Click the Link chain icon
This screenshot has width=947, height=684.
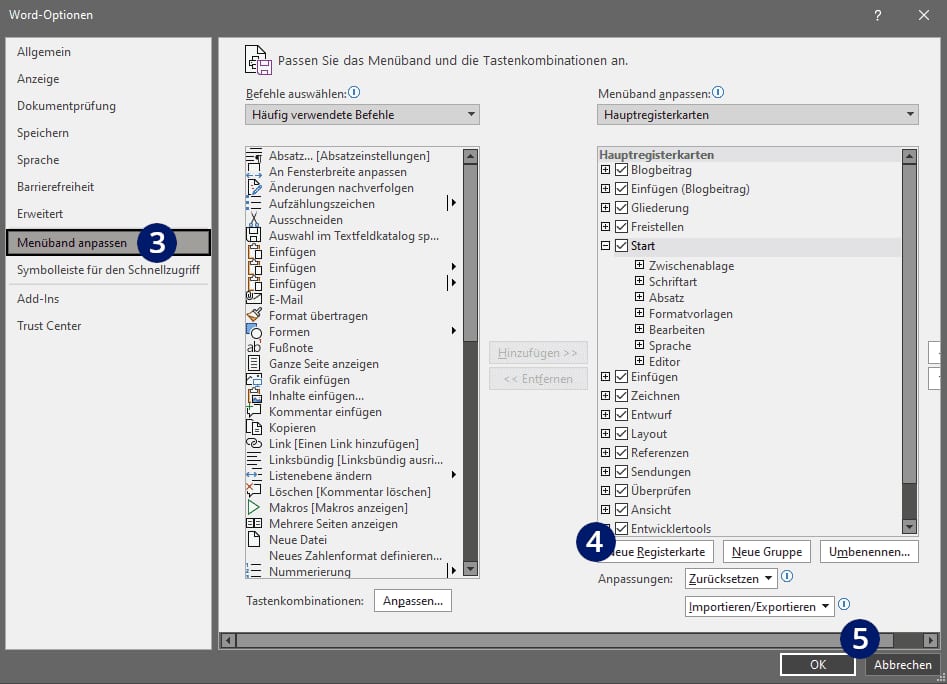254,443
